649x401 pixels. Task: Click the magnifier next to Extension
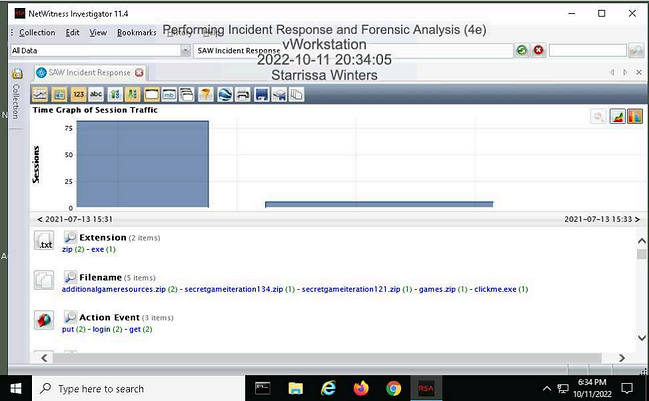click(70, 237)
